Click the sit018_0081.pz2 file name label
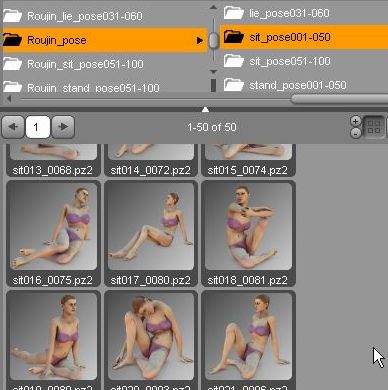Screen dimensions: 388x390 247,280
